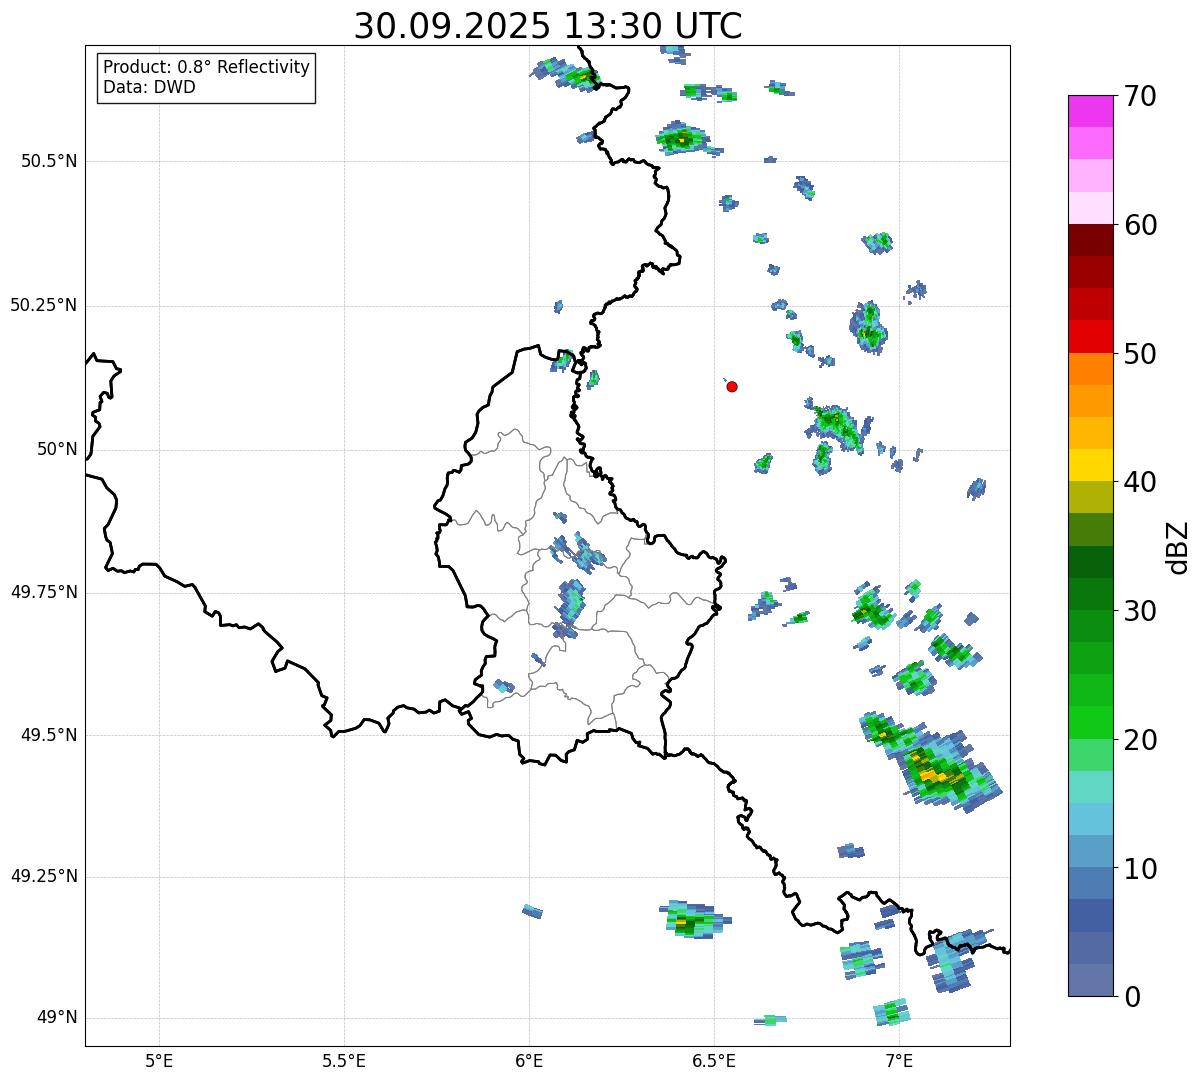Click the "Data: DWD" source label
The width and height of the screenshot is (1202, 1081).
149,87
